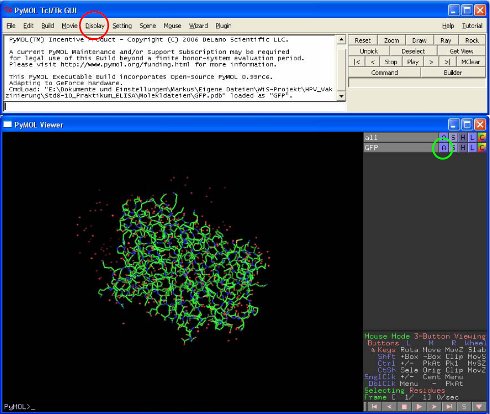Open the File menu
Image resolution: width=490 pixels, height=414 pixels.
pos(11,26)
